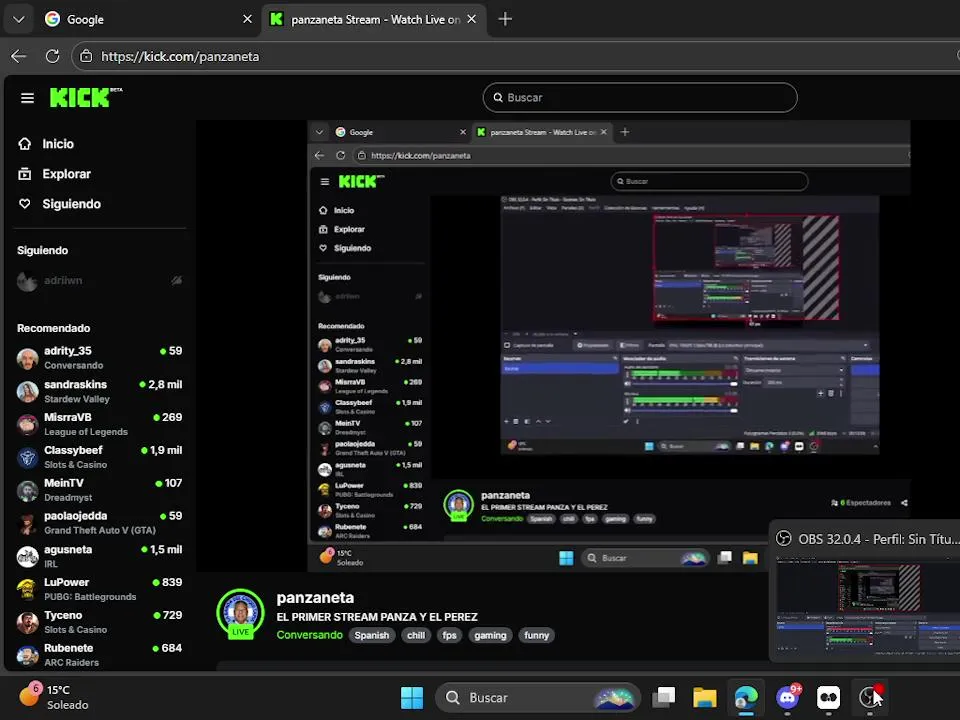Open the Kick hamburger menu

point(27,98)
